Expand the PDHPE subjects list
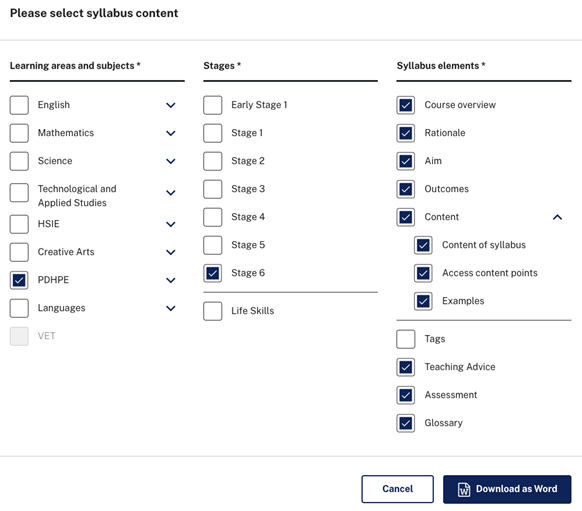 pos(171,280)
